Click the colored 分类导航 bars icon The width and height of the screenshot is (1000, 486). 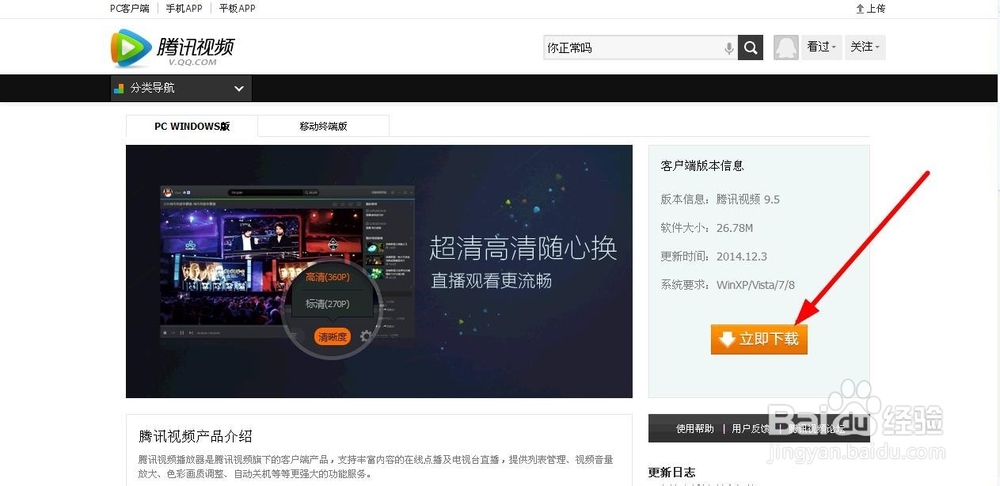[x=119, y=89]
